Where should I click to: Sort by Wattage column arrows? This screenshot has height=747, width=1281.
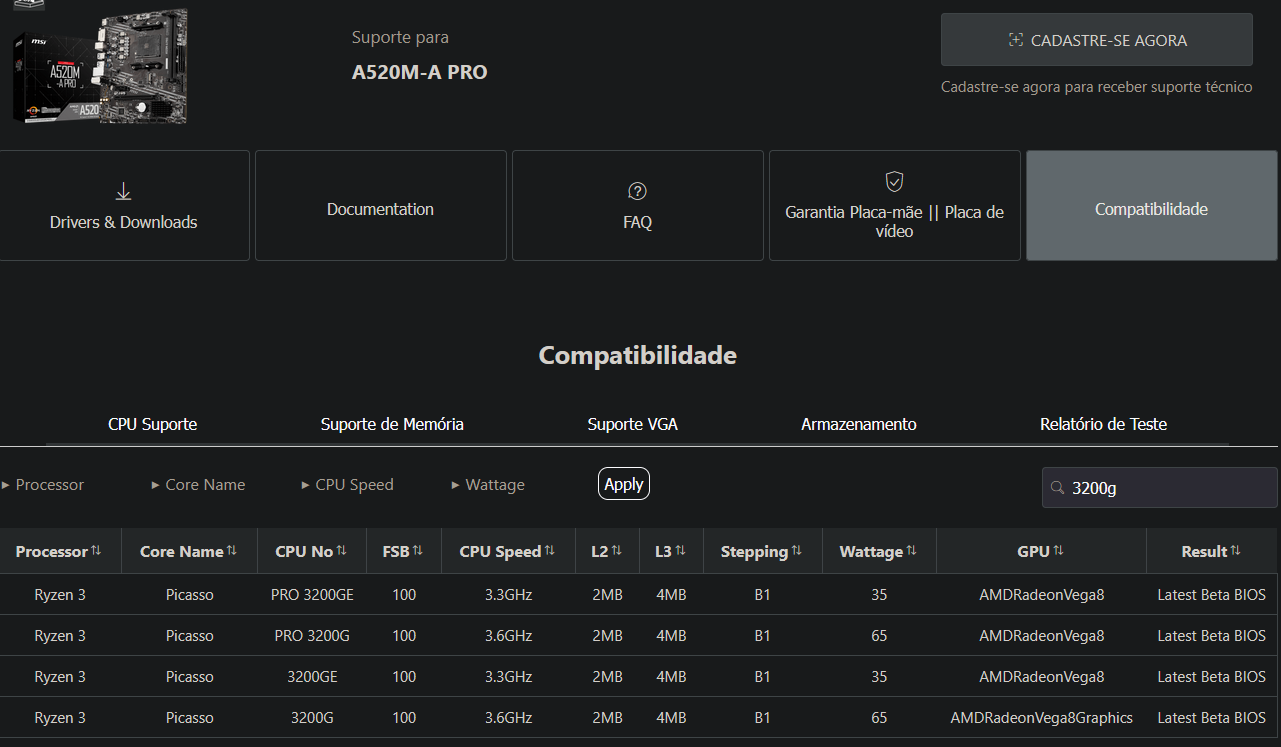point(912,551)
